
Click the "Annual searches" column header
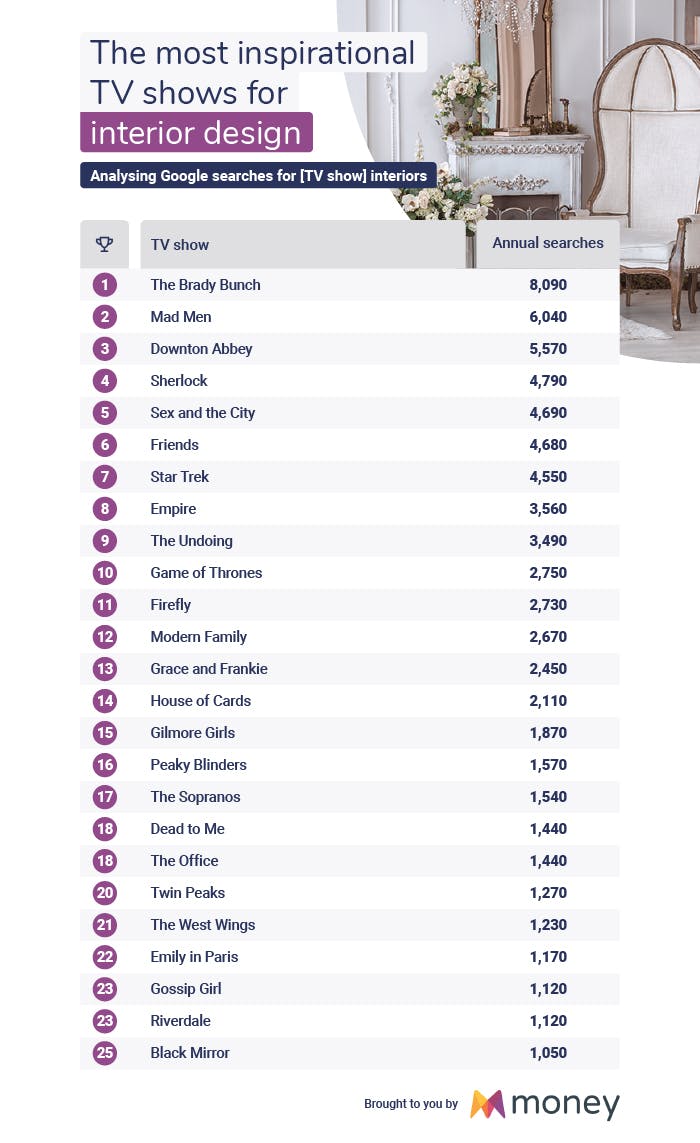(548, 243)
